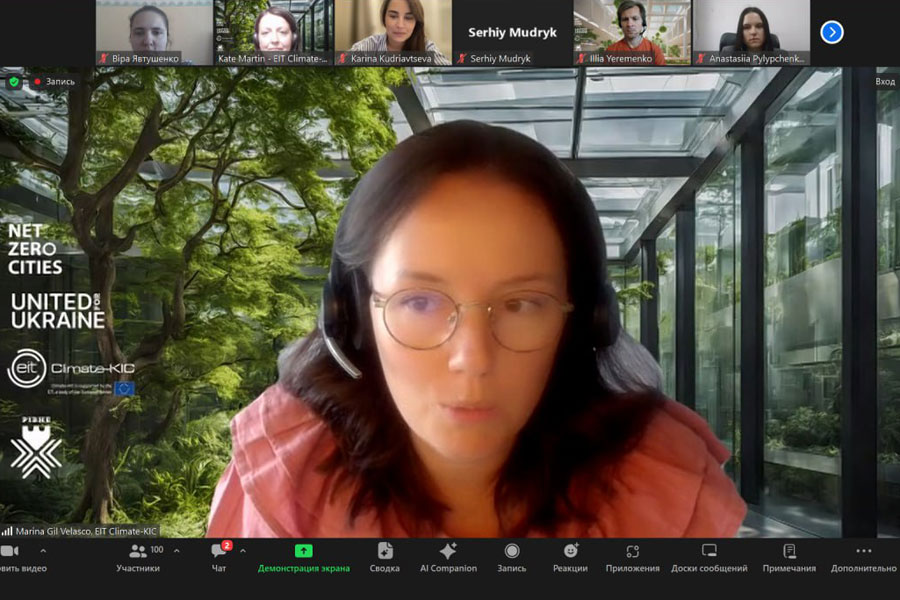Select Illia Yeremenko video thumbnail

click(x=632, y=32)
